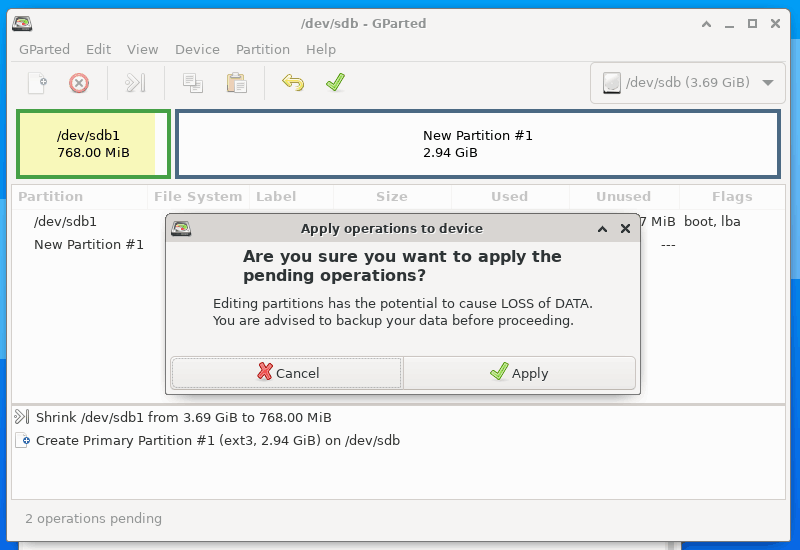Click the Paste partition toolbar icon
The image size is (800, 550).
pyautogui.click(x=237, y=83)
